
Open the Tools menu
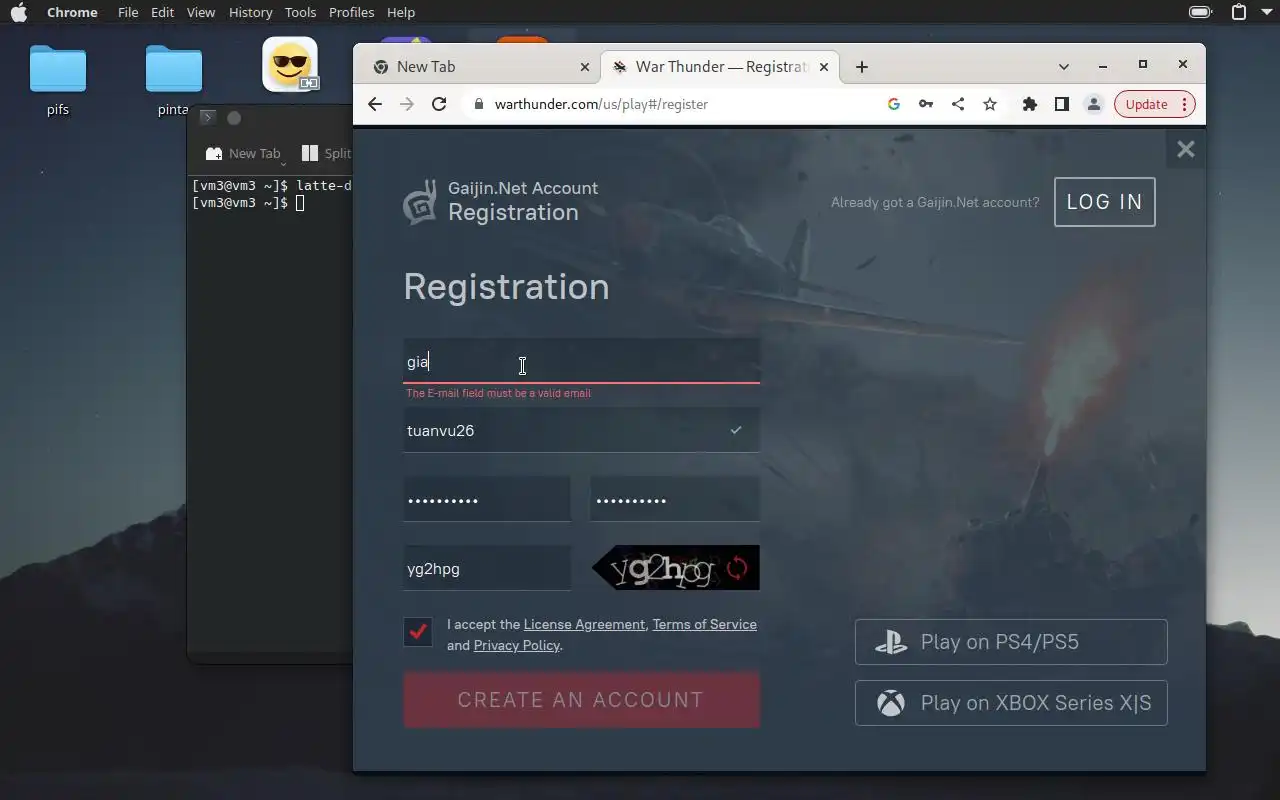tap(300, 12)
